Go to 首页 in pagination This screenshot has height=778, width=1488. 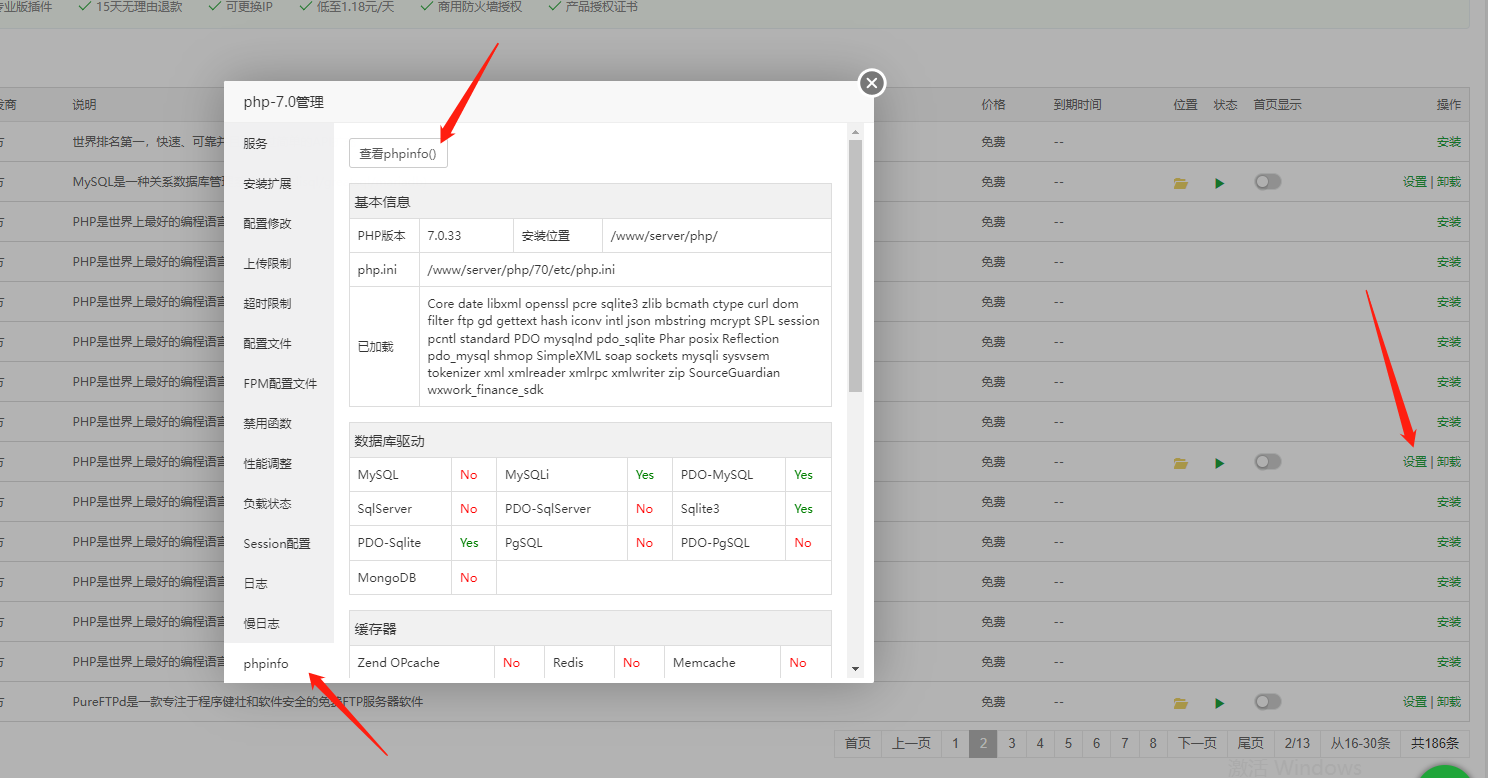[857, 743]
